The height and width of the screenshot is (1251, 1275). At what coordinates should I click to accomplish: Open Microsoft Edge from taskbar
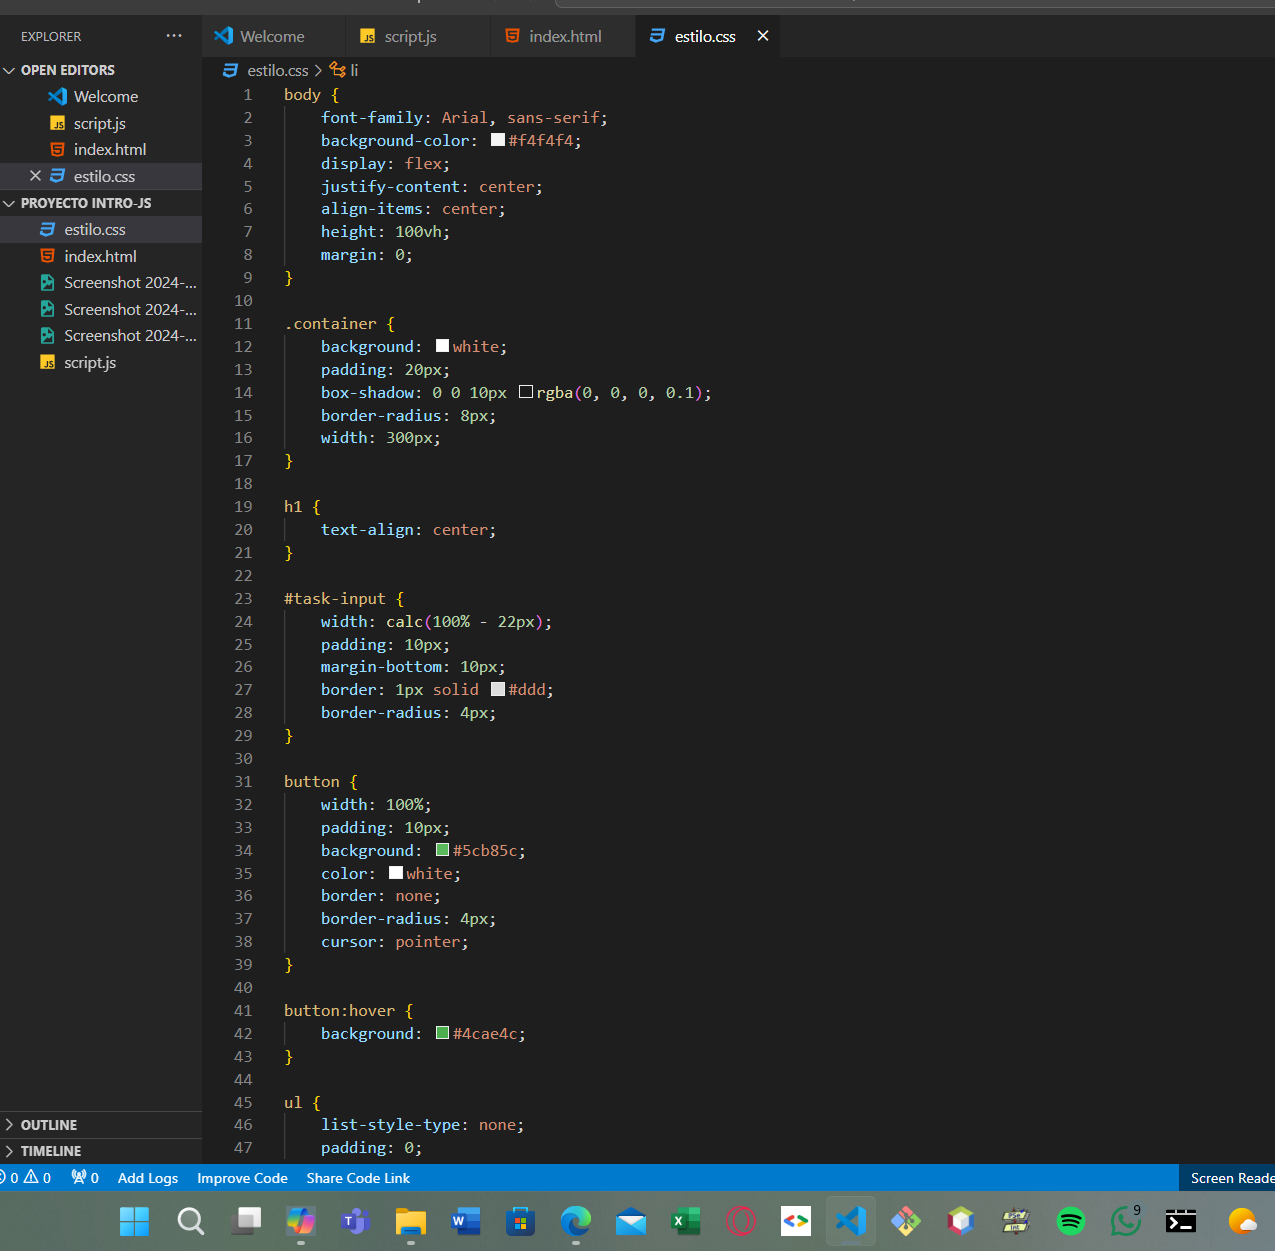click(x=576, y=1221)
